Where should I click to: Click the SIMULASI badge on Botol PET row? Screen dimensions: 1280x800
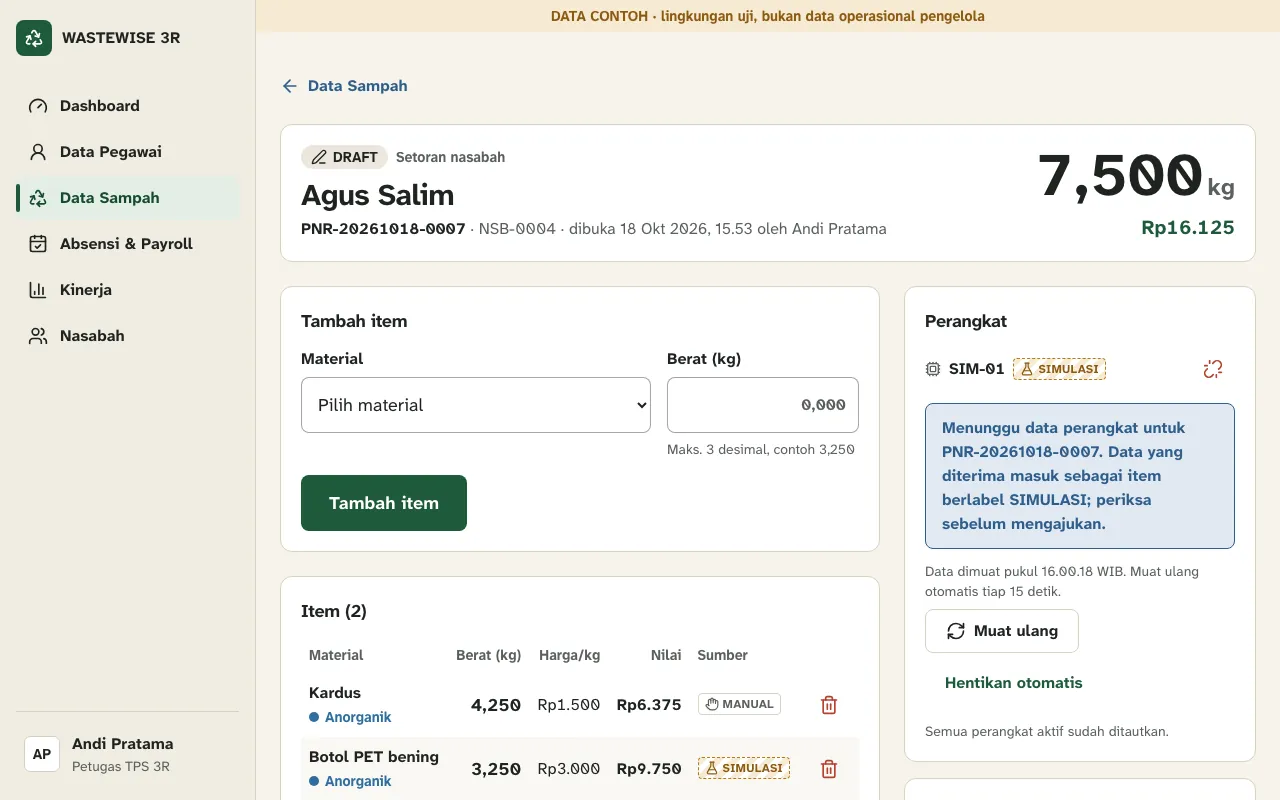[x=744, y=768]
